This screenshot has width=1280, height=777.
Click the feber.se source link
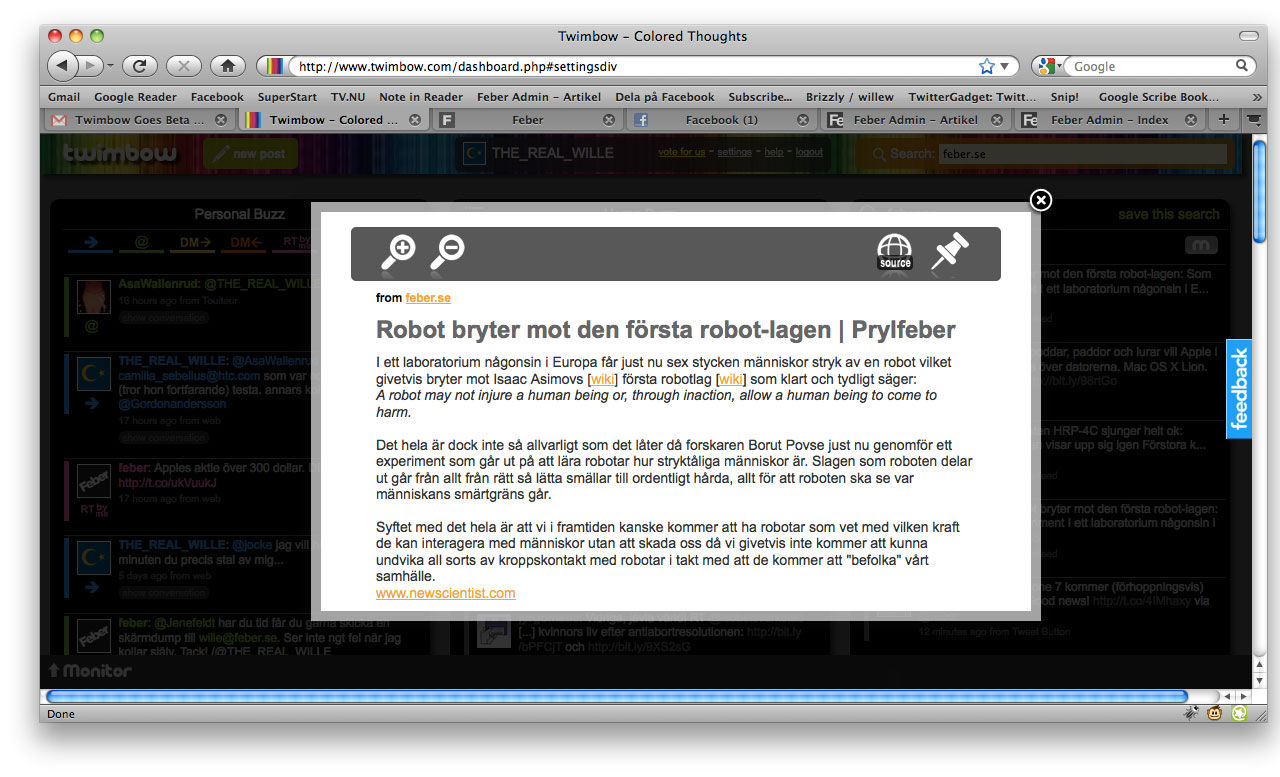(428, 298)
